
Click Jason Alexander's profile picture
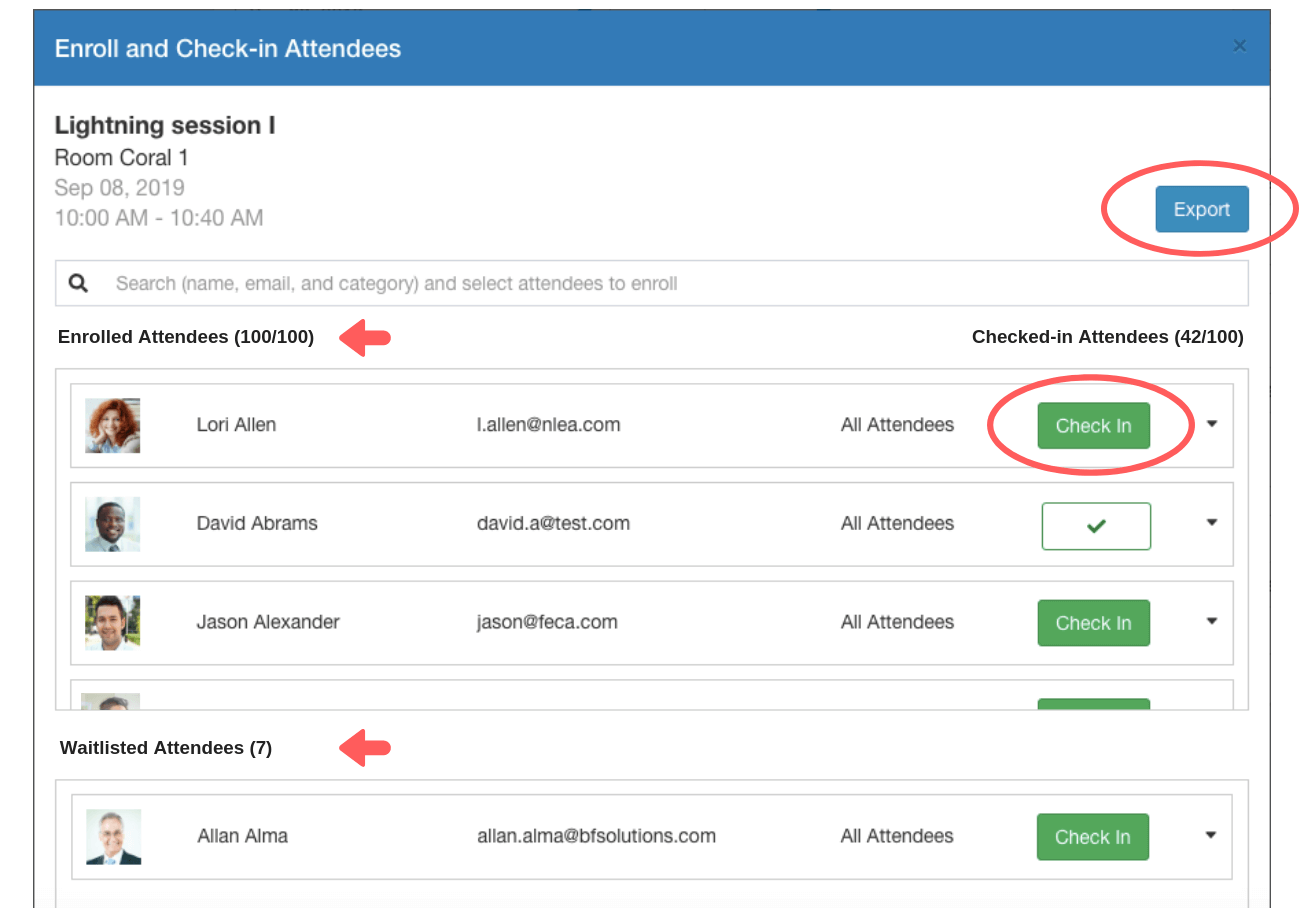tap(112, 622)
